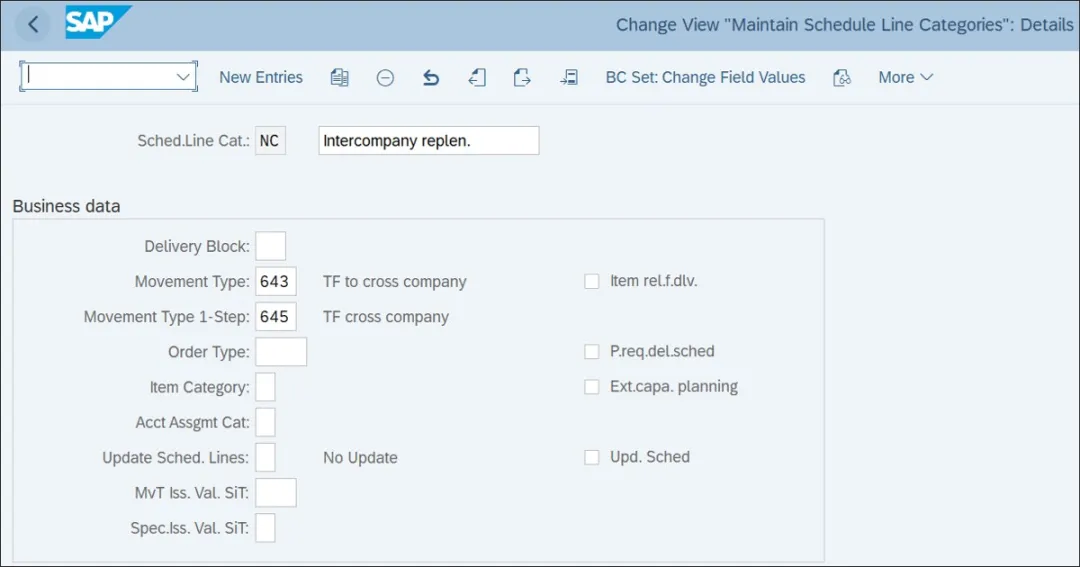Image resolution: width=1080 pixels, height=567 pixels.
Task: Focus the Delivery Block input field
Action: point(270,246)
